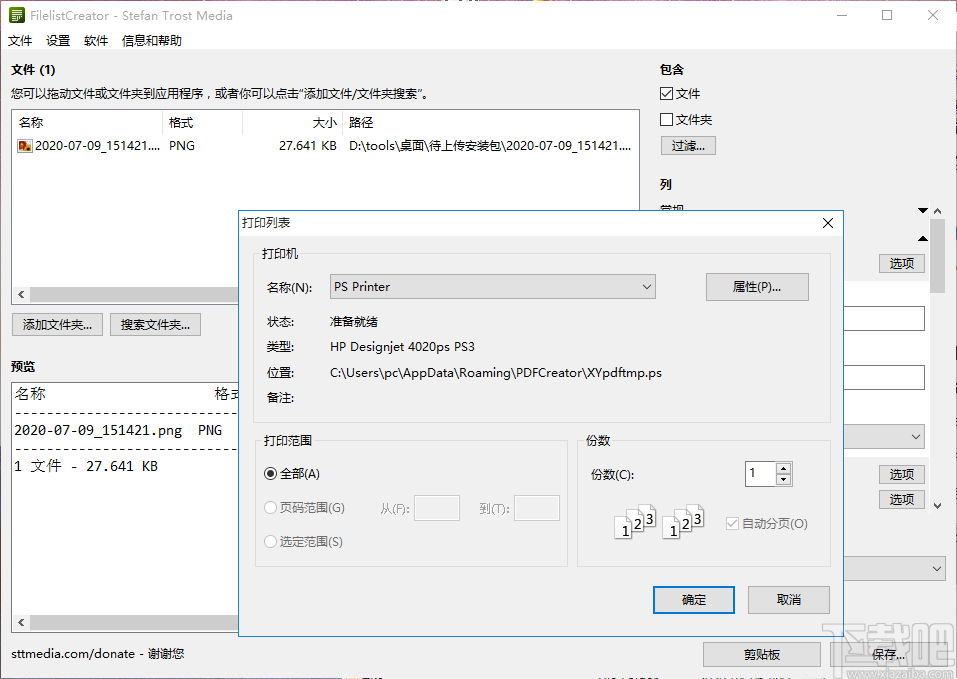Click the black up-triangle in the right panel
This screenshot has width=957, height=679.
[x=922, y=239]
